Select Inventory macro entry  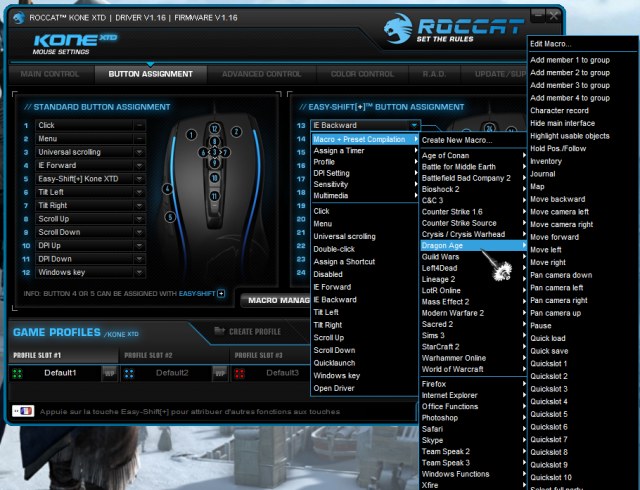(546, 161)
